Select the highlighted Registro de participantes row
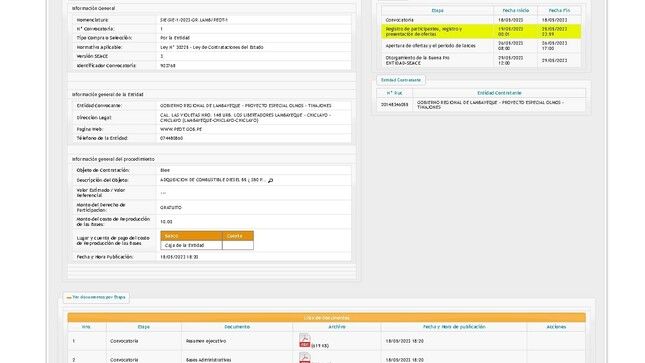Viewport: 645px width, 363px height. [x=481, y=32]
